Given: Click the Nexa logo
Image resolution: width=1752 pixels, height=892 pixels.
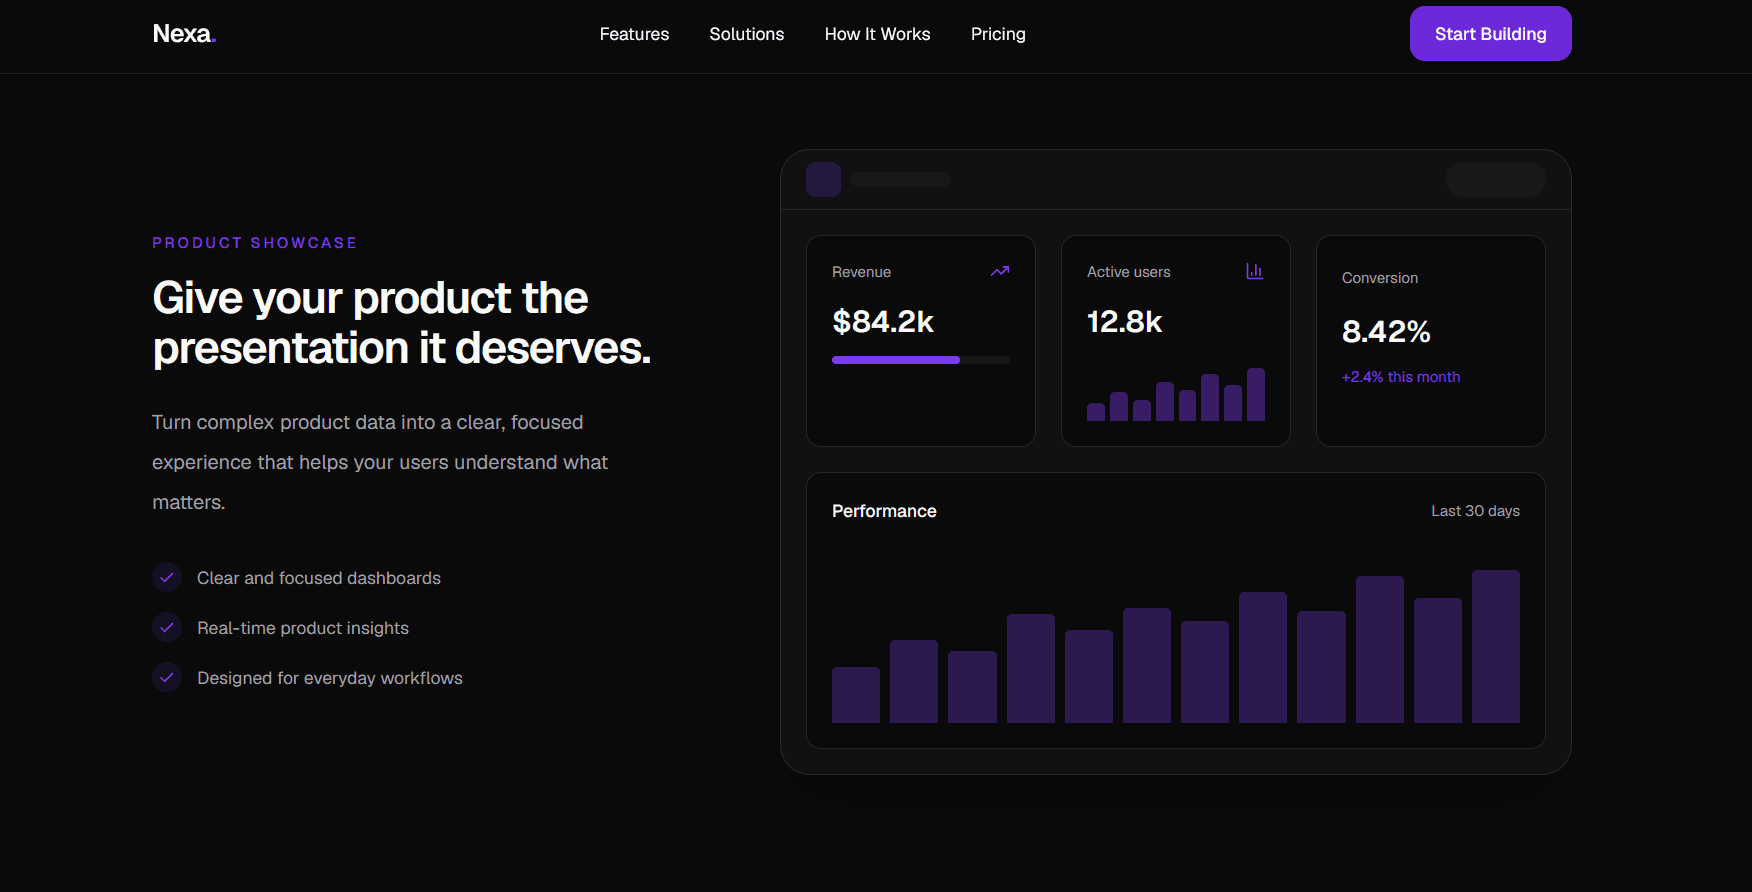Looking at the screenshot, I should click(x=184, y=34).
